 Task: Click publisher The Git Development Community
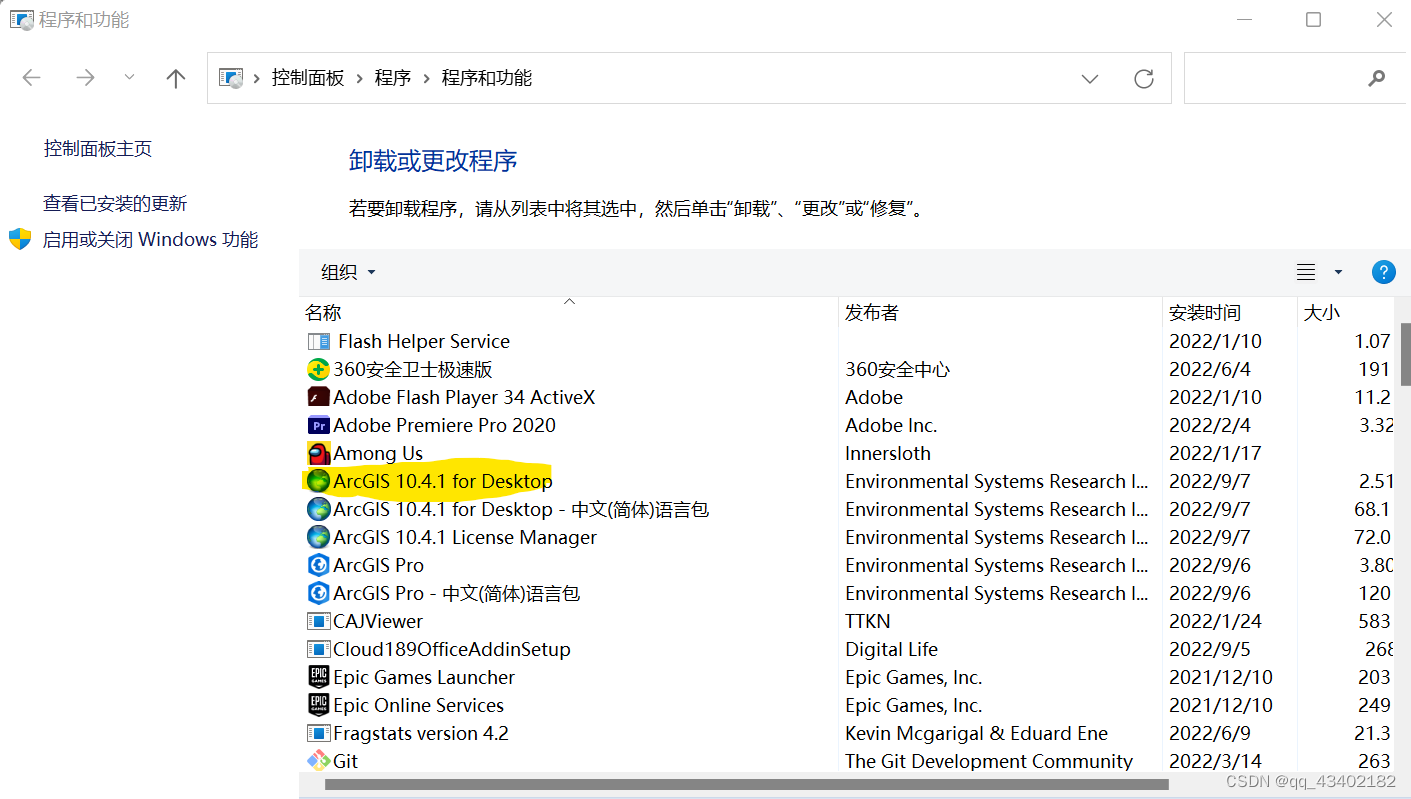pos(989,761)
